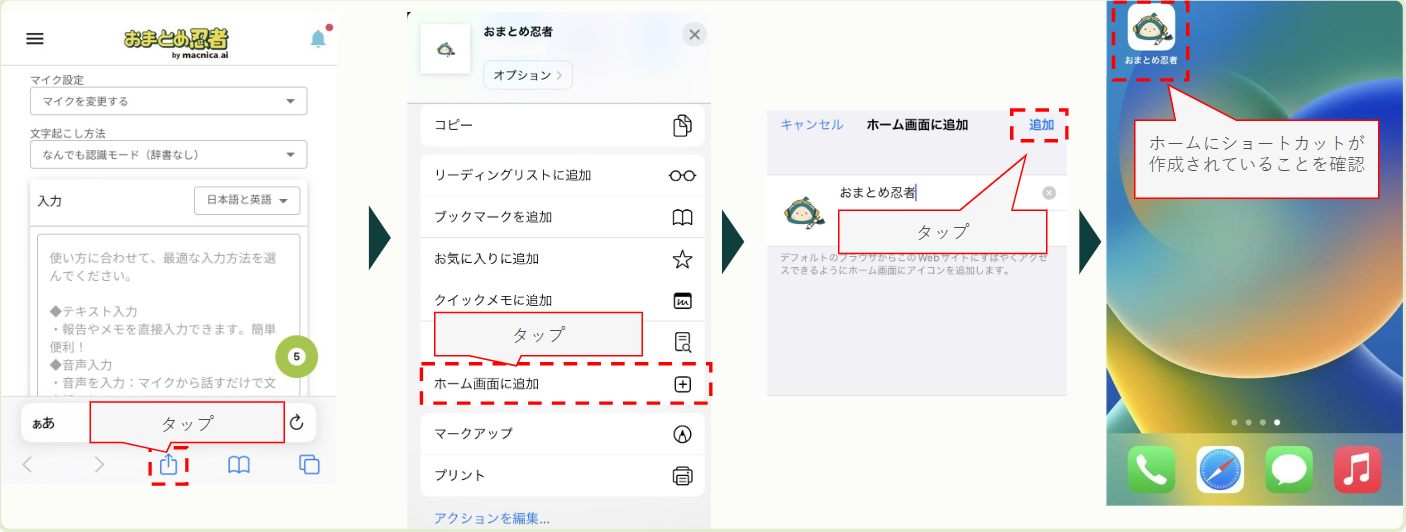Screen dimensions: 1406x532
Task: Tap the printer icon
Action: [x=683, y=476]
